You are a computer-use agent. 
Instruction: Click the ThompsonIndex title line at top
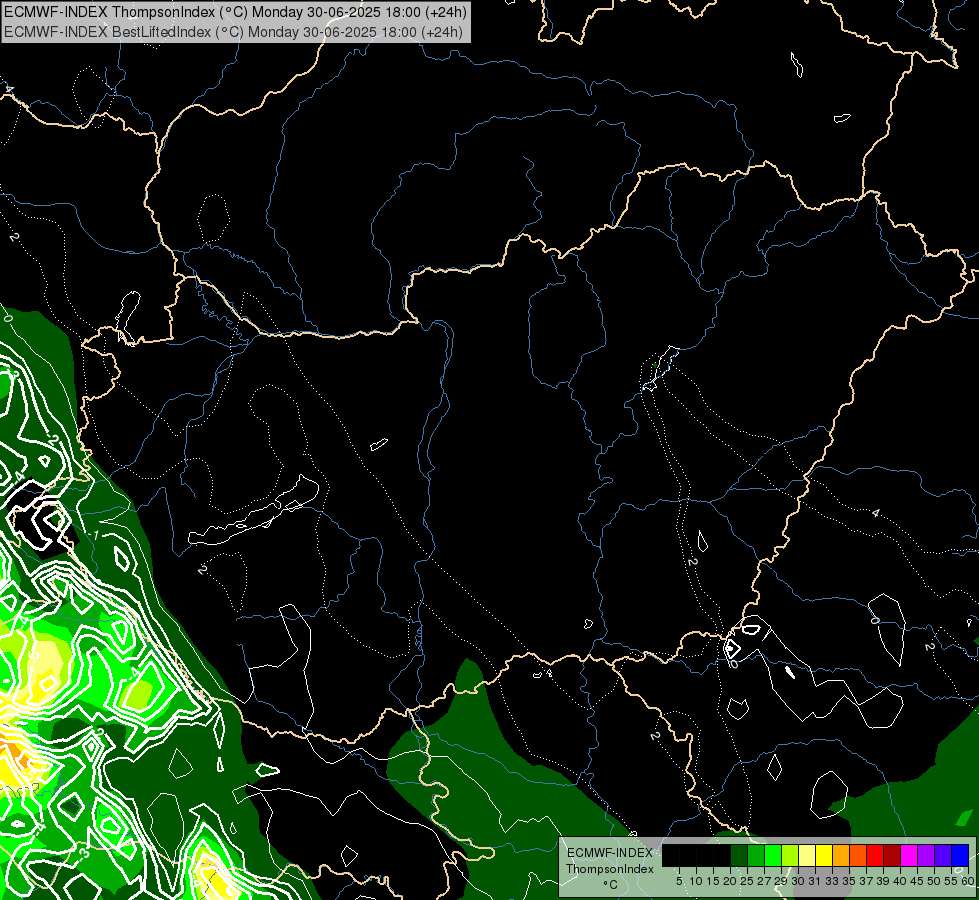point(235,12)
